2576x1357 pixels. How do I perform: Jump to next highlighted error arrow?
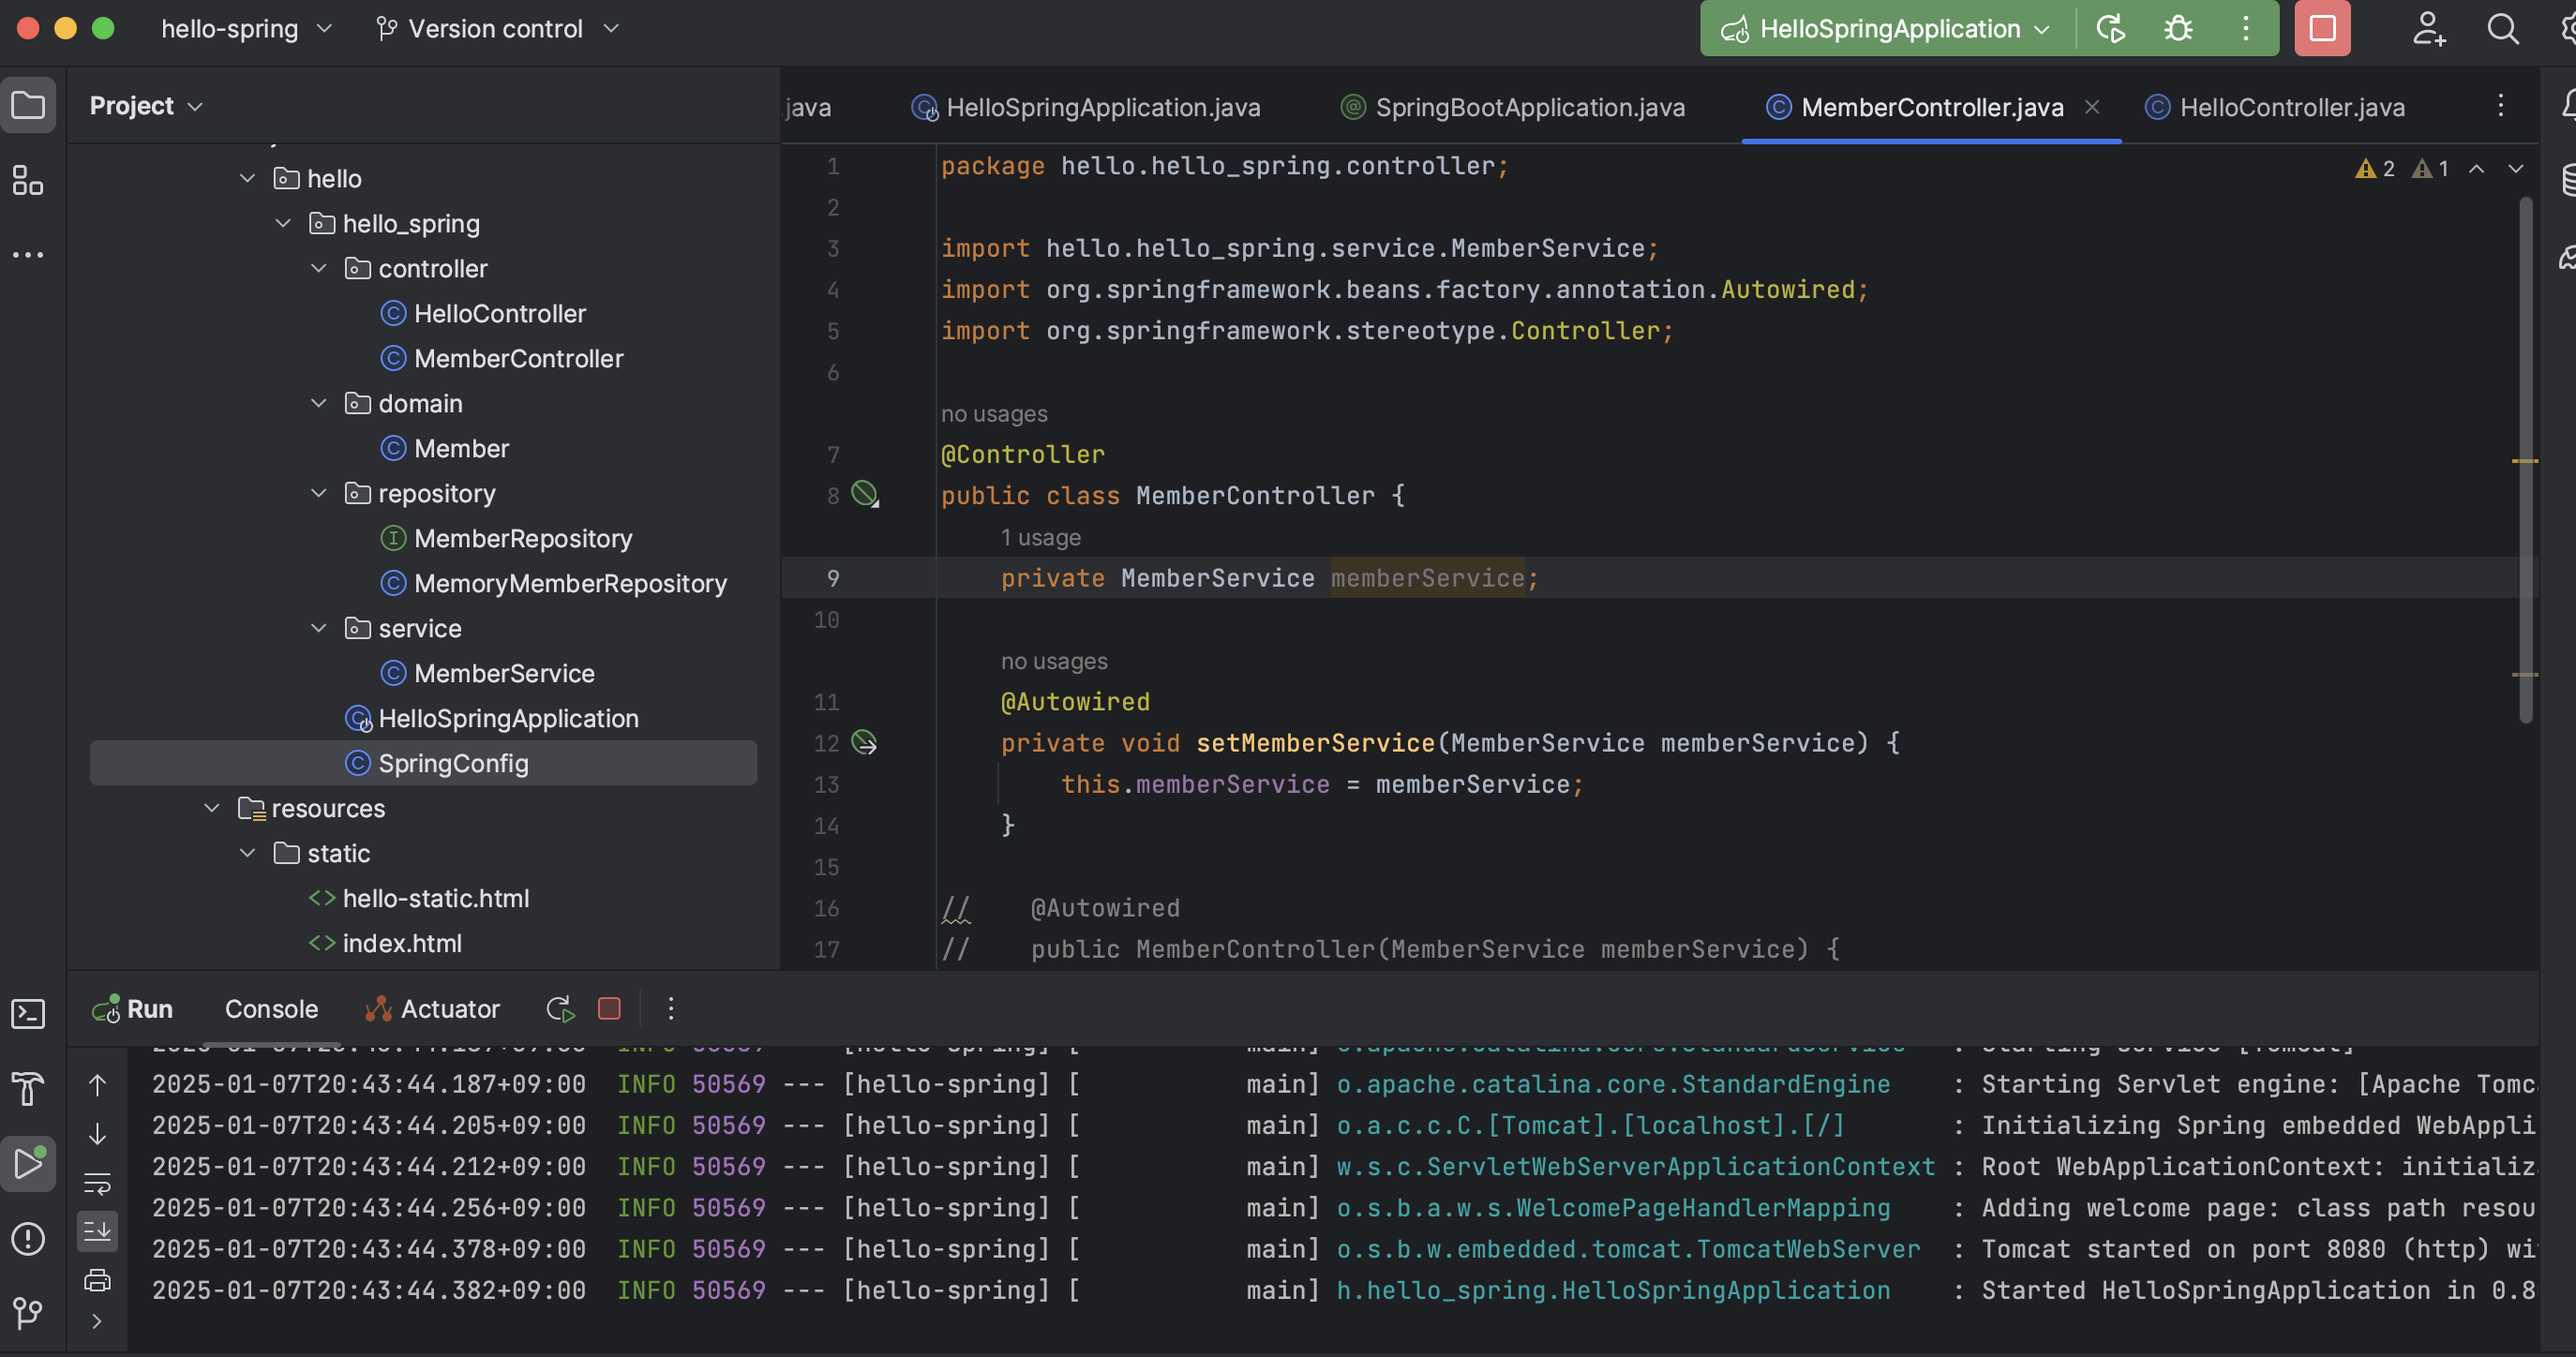pyautogui.click(x=2515, y=168)
